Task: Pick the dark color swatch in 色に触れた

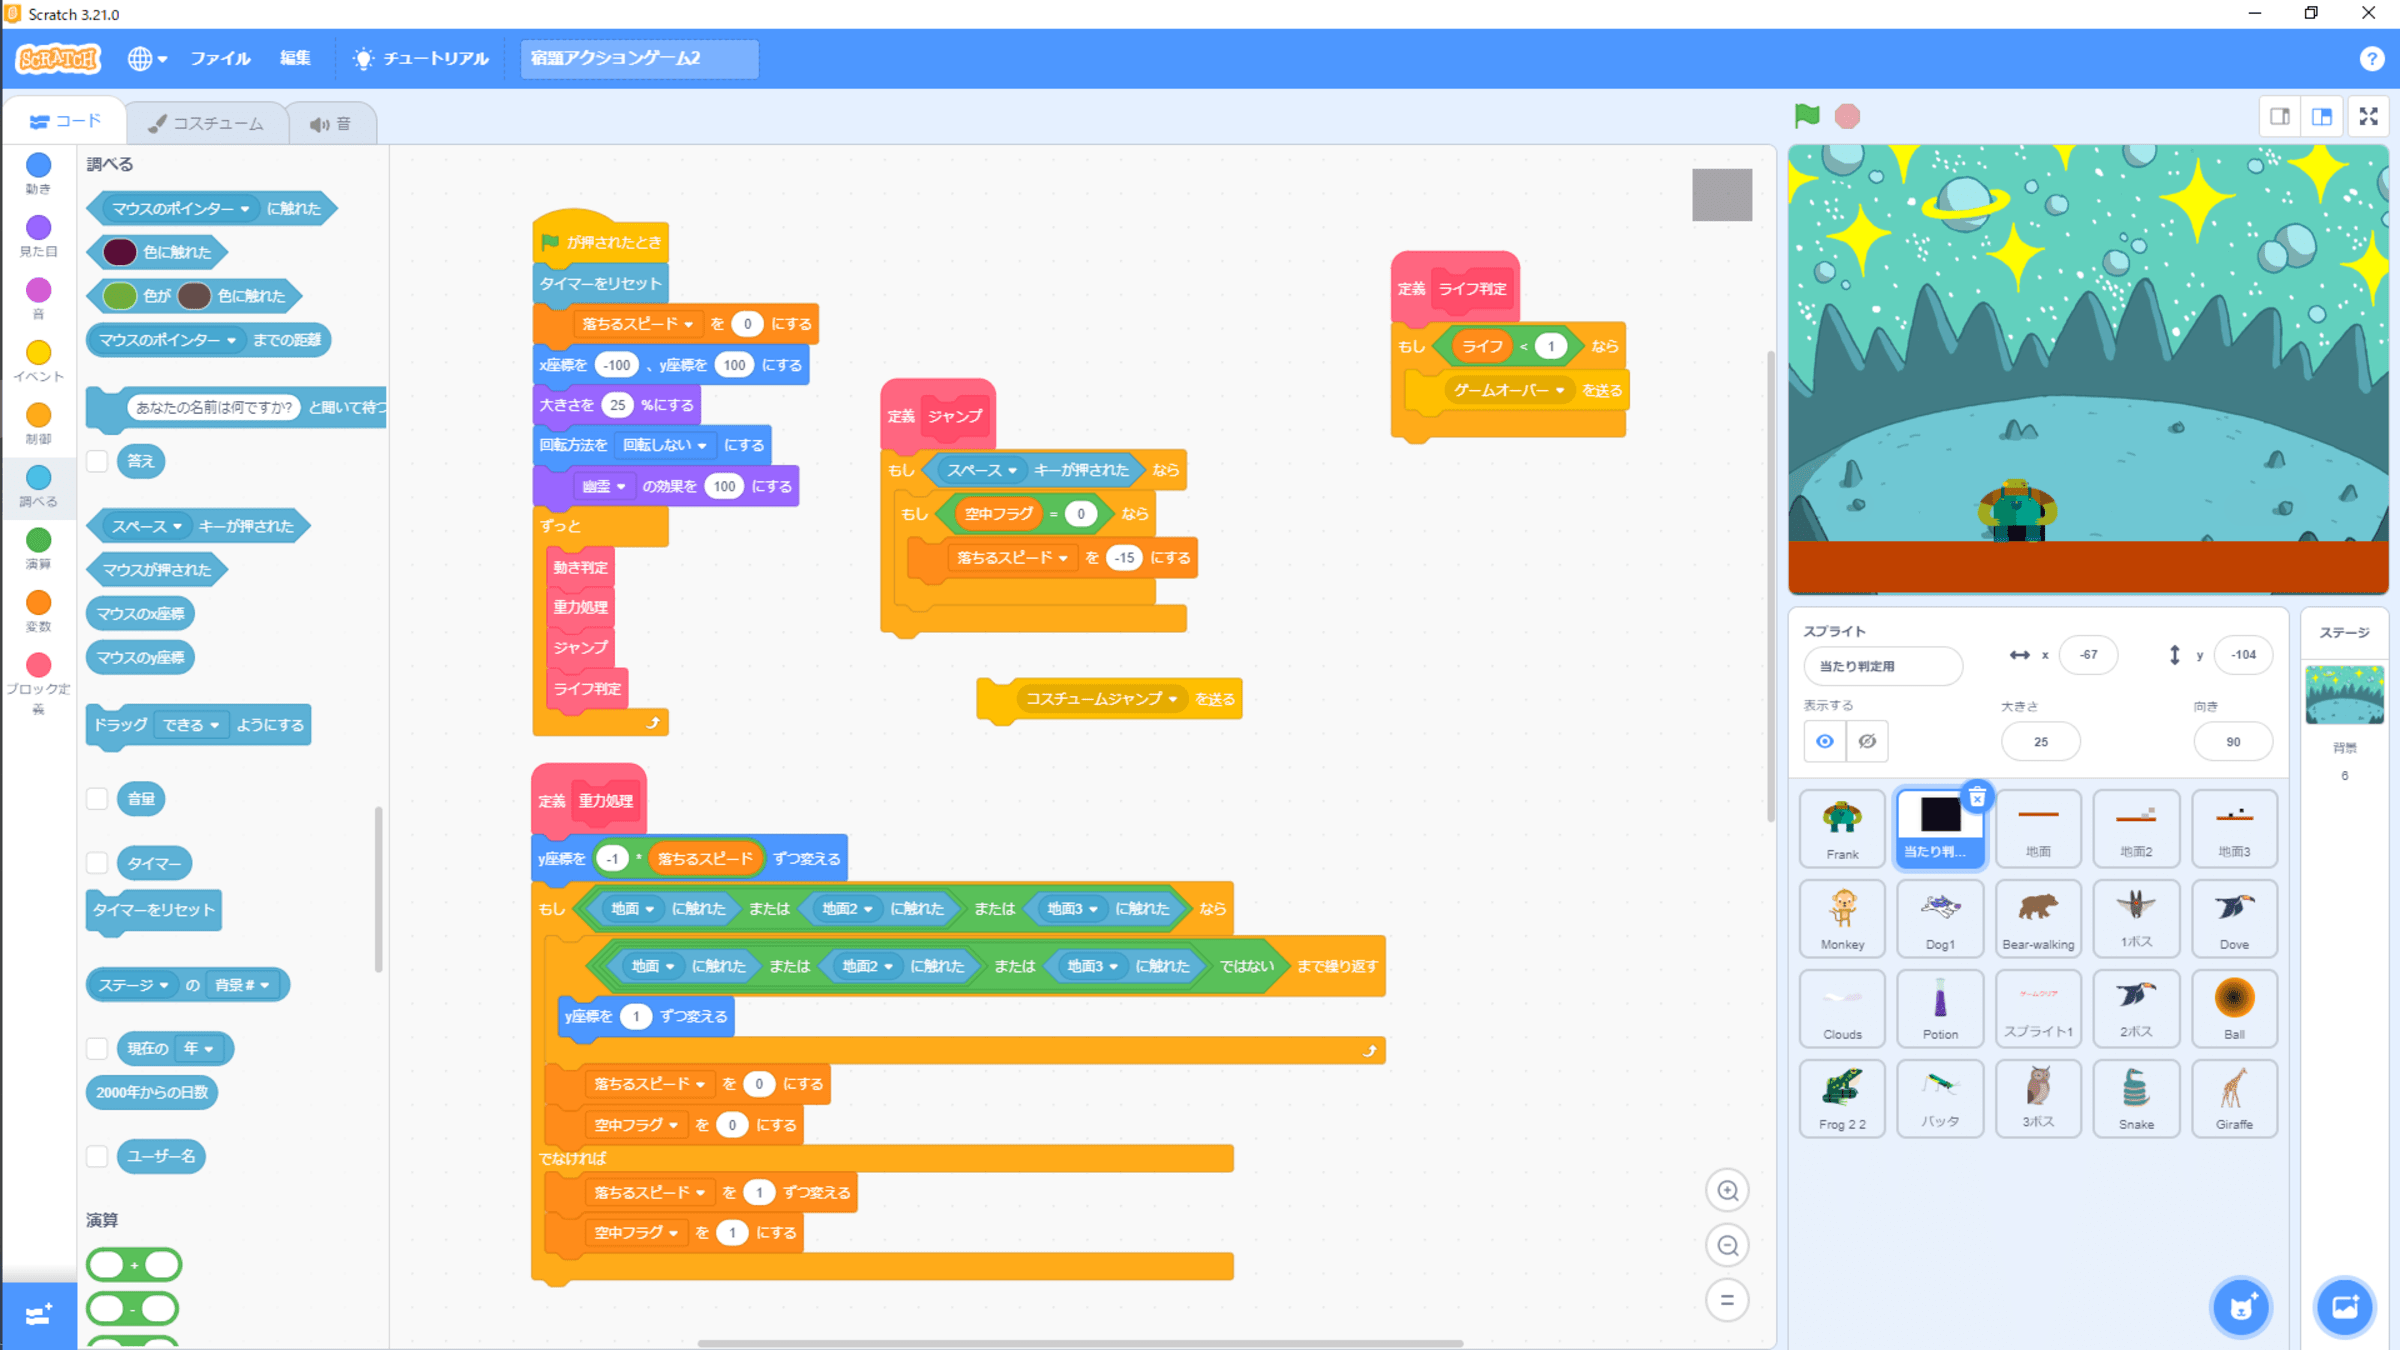Action: point(120,252)
